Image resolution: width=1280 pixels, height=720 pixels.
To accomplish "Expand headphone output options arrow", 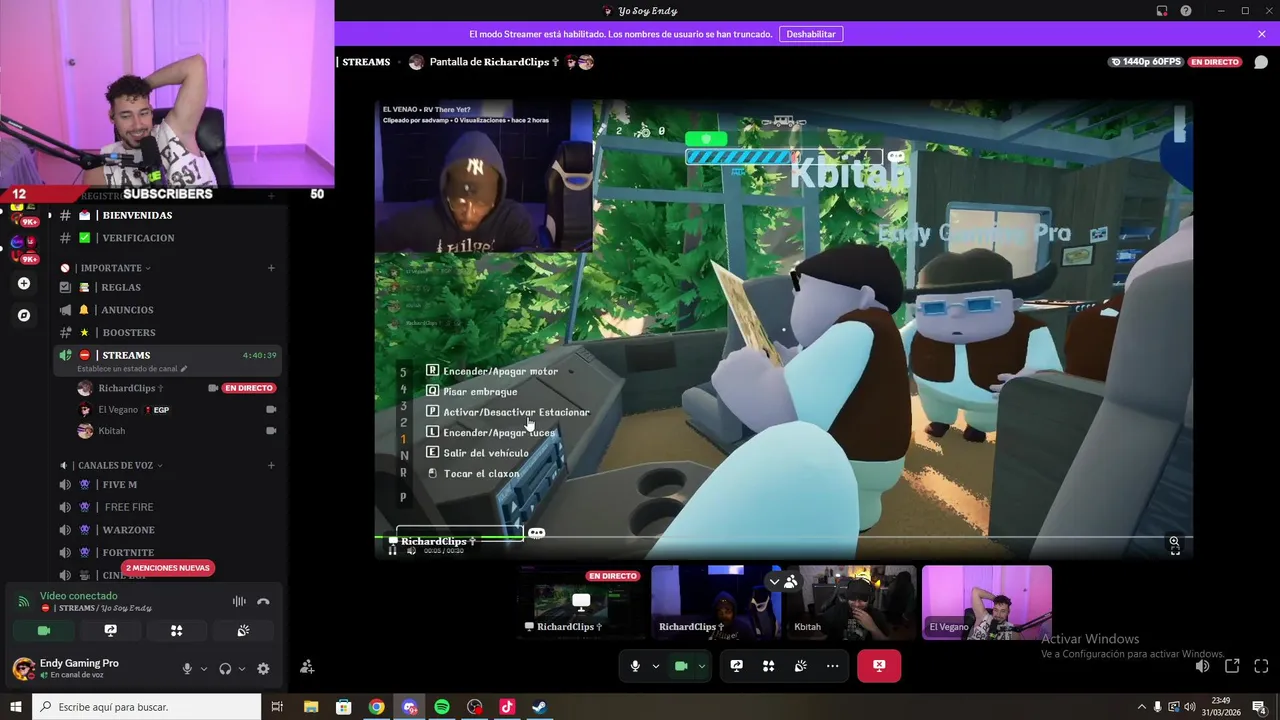I will tap(241, 669).
